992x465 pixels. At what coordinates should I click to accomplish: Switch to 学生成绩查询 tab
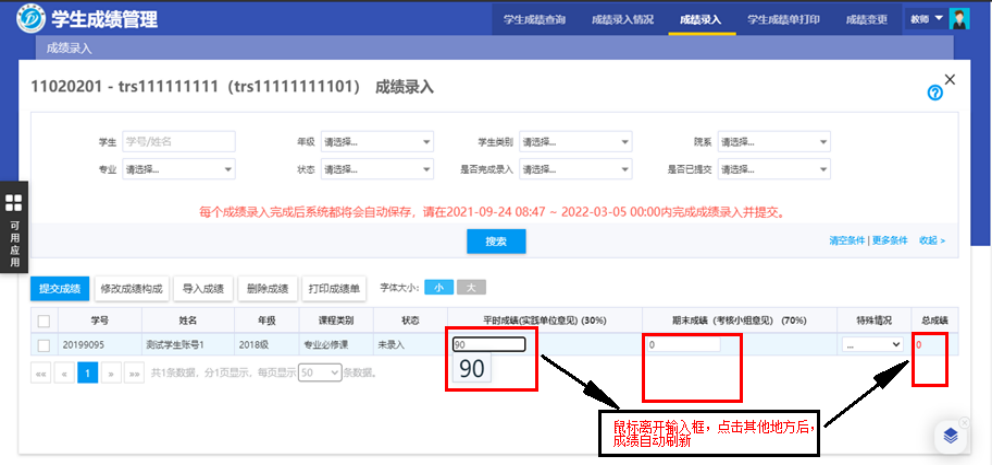click(x=535, y=19)
